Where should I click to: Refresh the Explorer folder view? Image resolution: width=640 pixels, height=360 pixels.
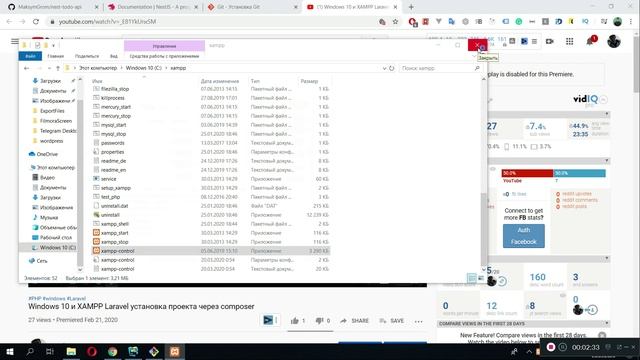click(392, 68)
